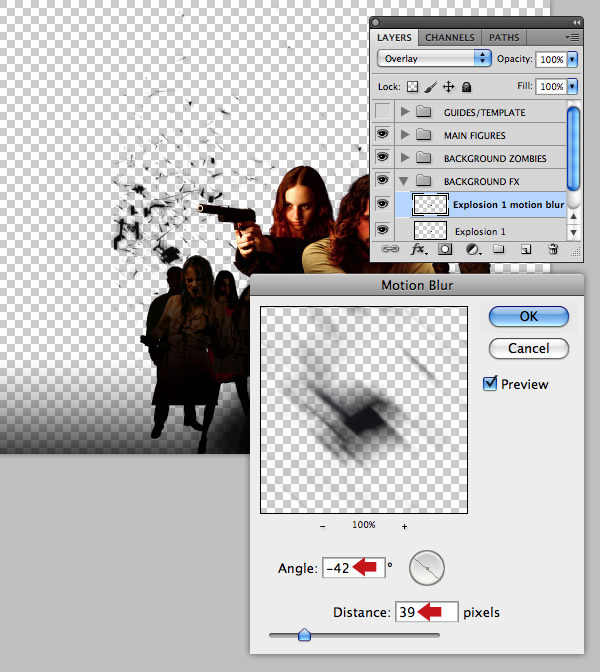Click the BACKGROUND ZOMBIES folder icon

423,158
